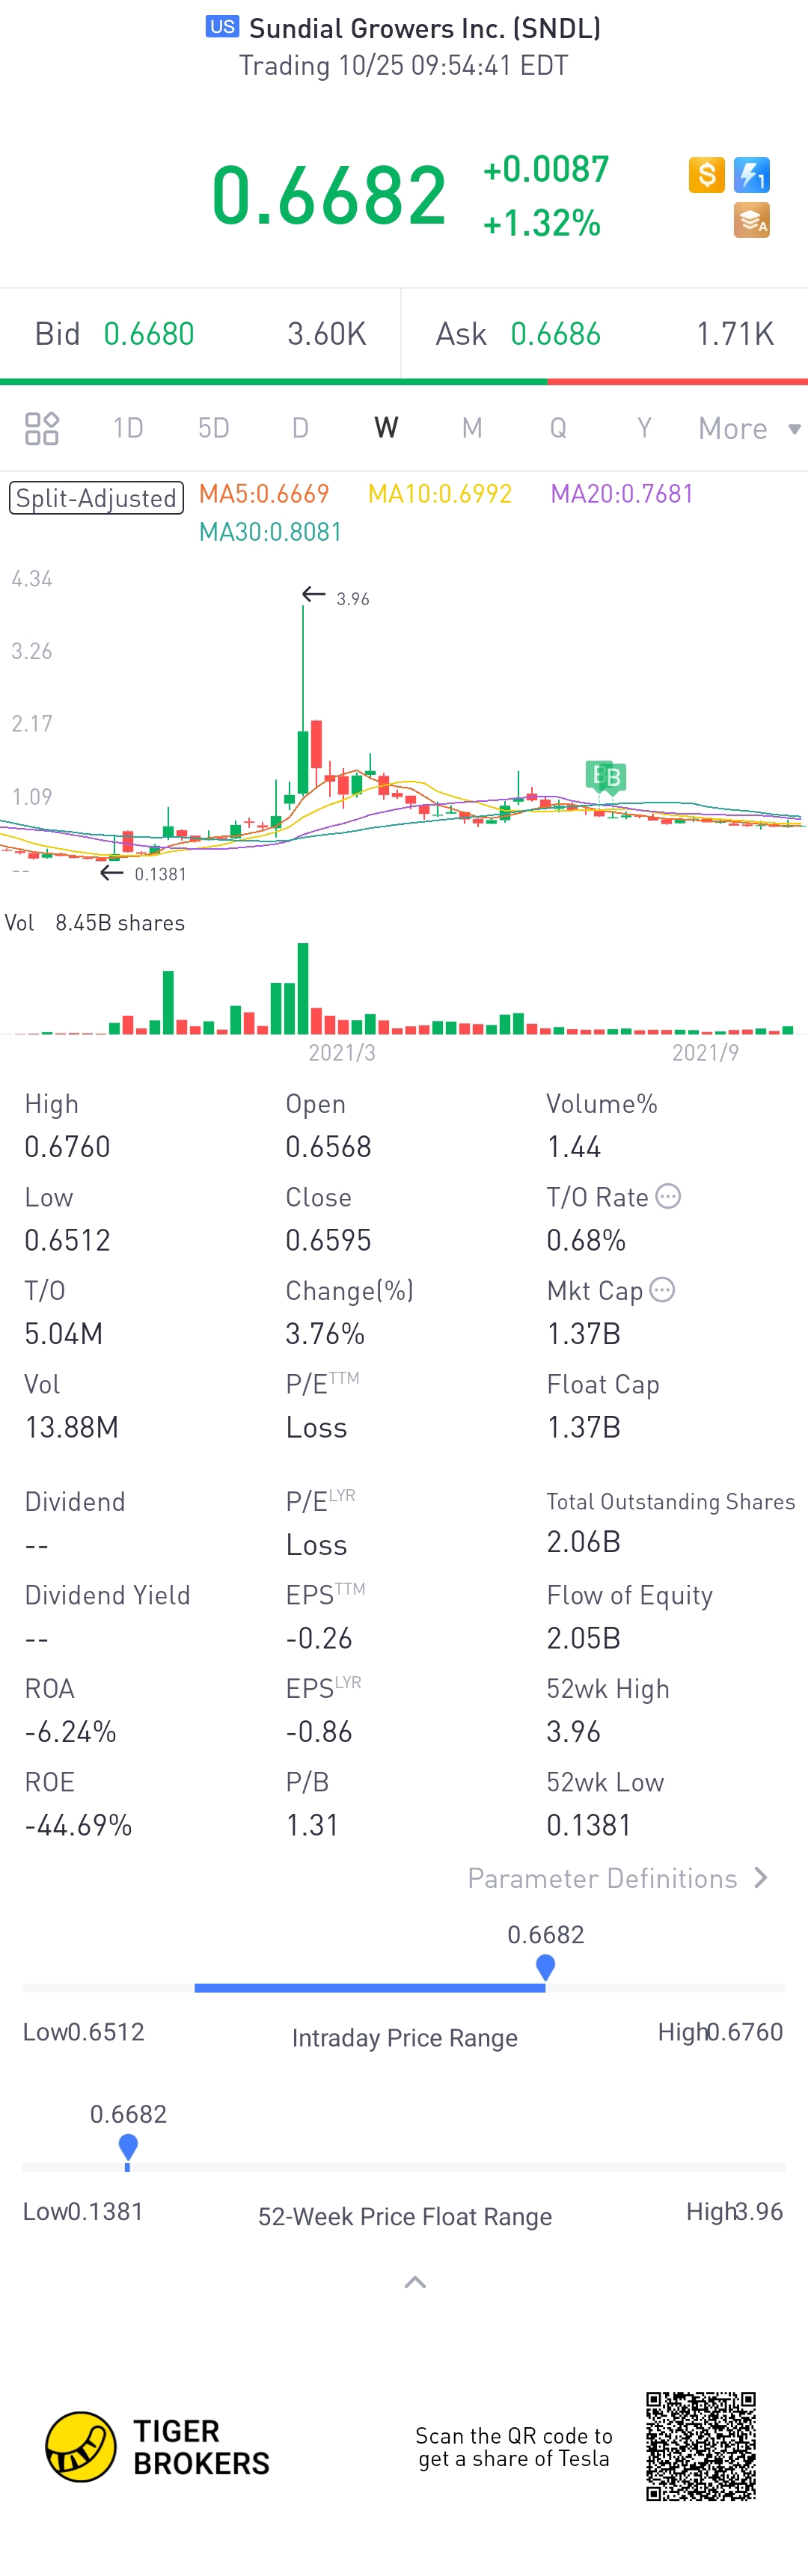Image resolution: width=808 pixels, height=2576 pixels.
Task: Tap the 52wk High value 3.96
Action: [x=574, y=1732]
